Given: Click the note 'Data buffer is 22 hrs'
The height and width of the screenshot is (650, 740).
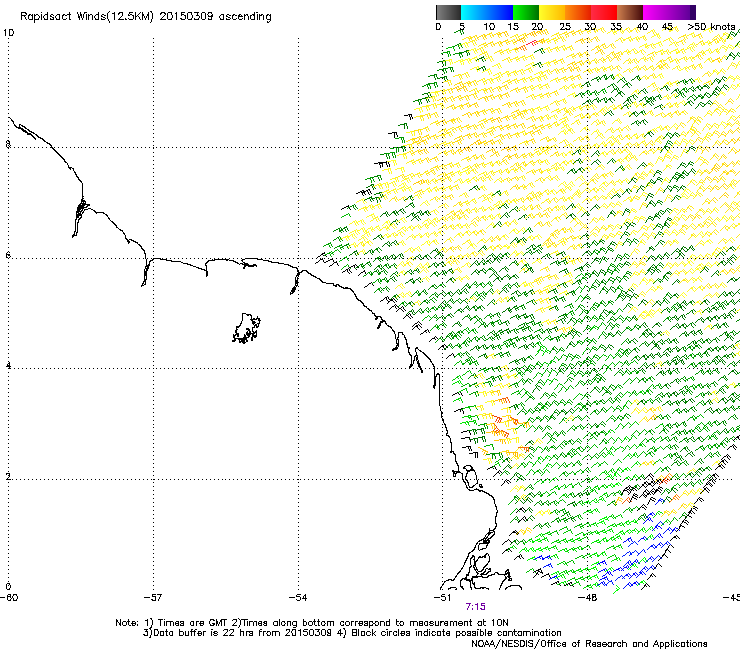Looking at the screenshot, I should (202, 633).
